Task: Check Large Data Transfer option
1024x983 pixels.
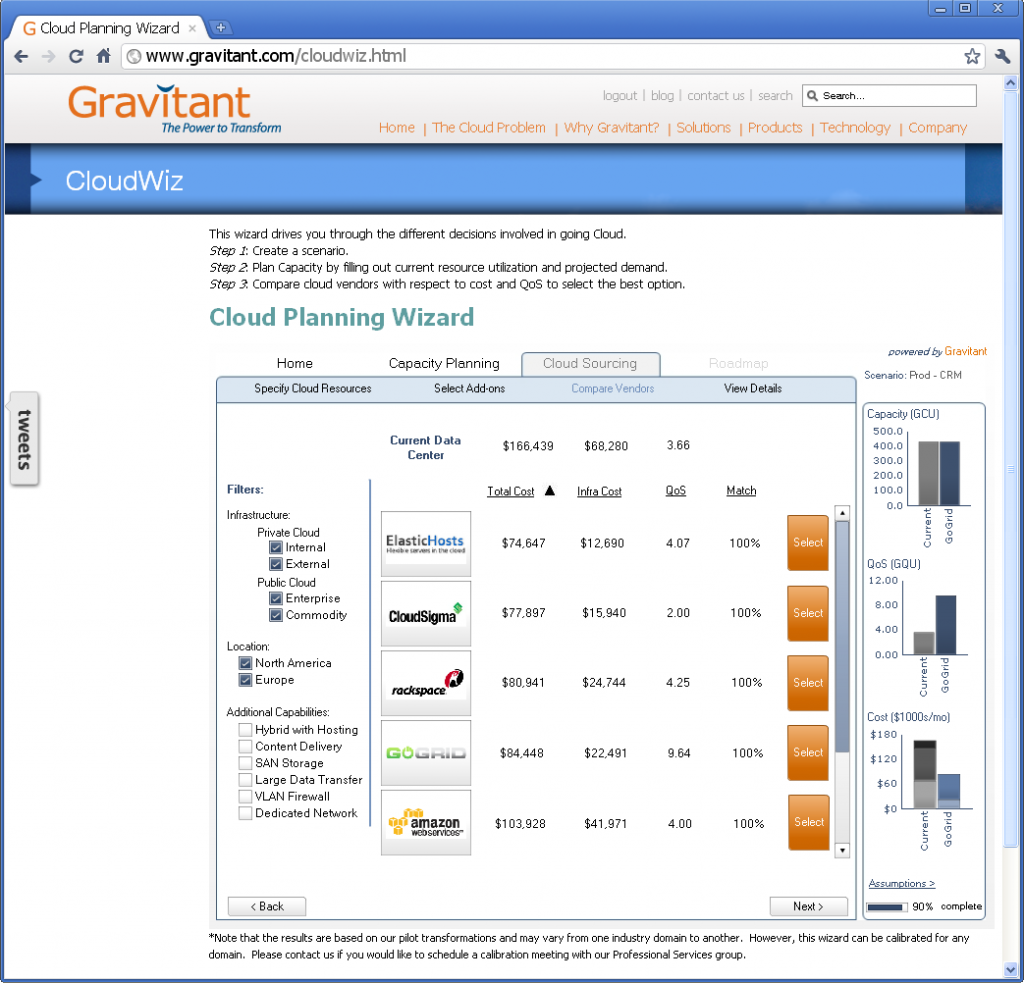Action: click(x=245, y=780)
